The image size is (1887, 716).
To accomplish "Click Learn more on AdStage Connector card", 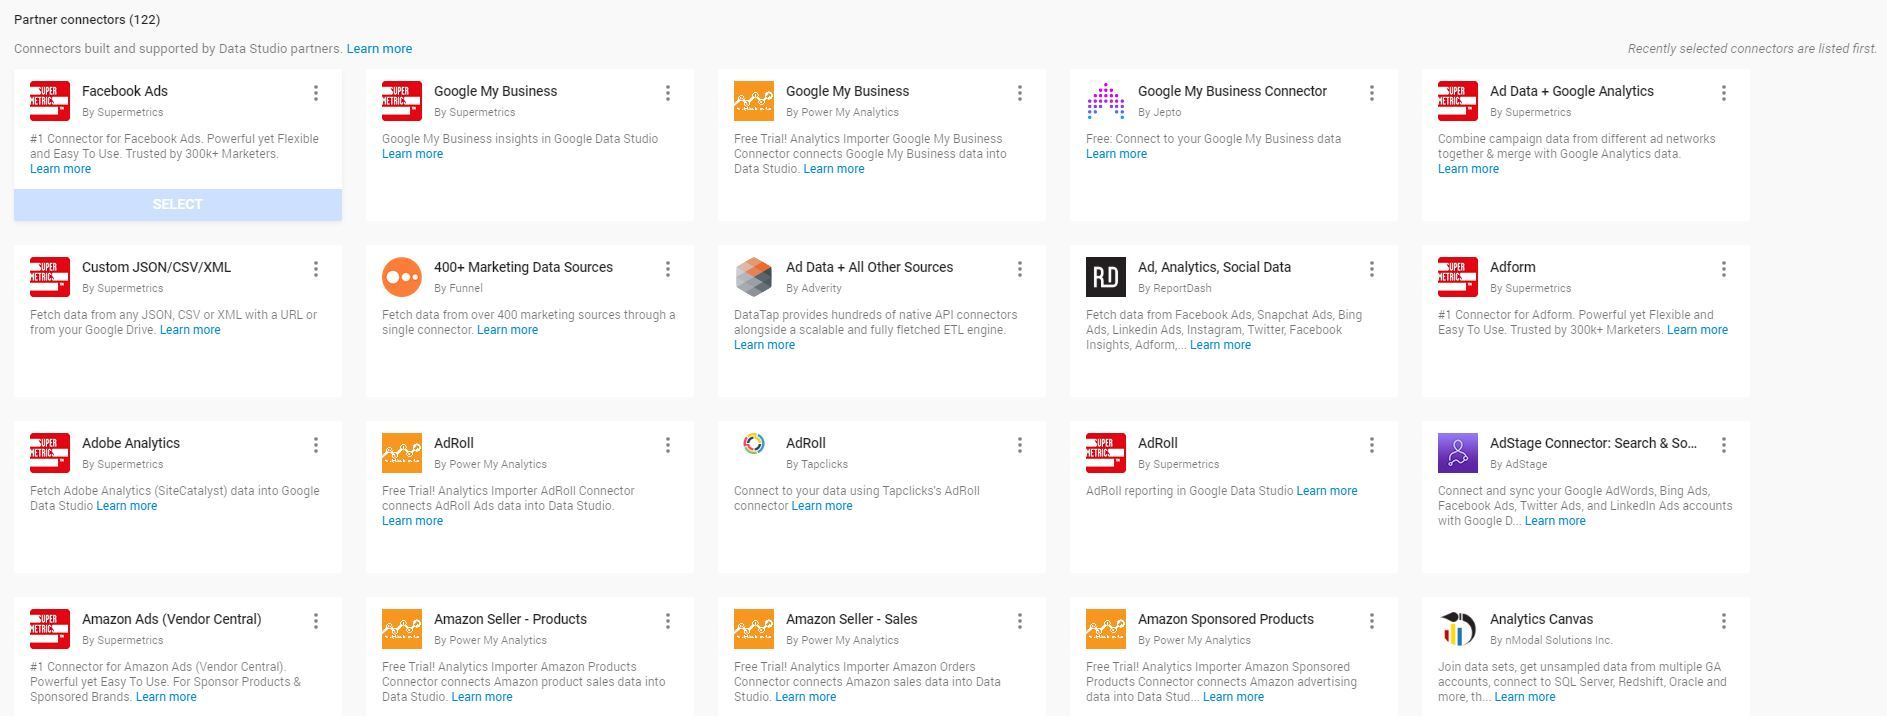I will tap(1555, 521).
